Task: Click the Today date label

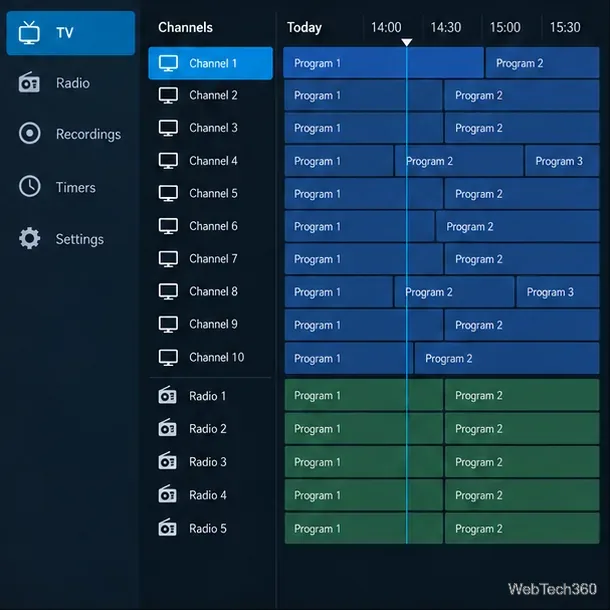Action: (304, 27)
